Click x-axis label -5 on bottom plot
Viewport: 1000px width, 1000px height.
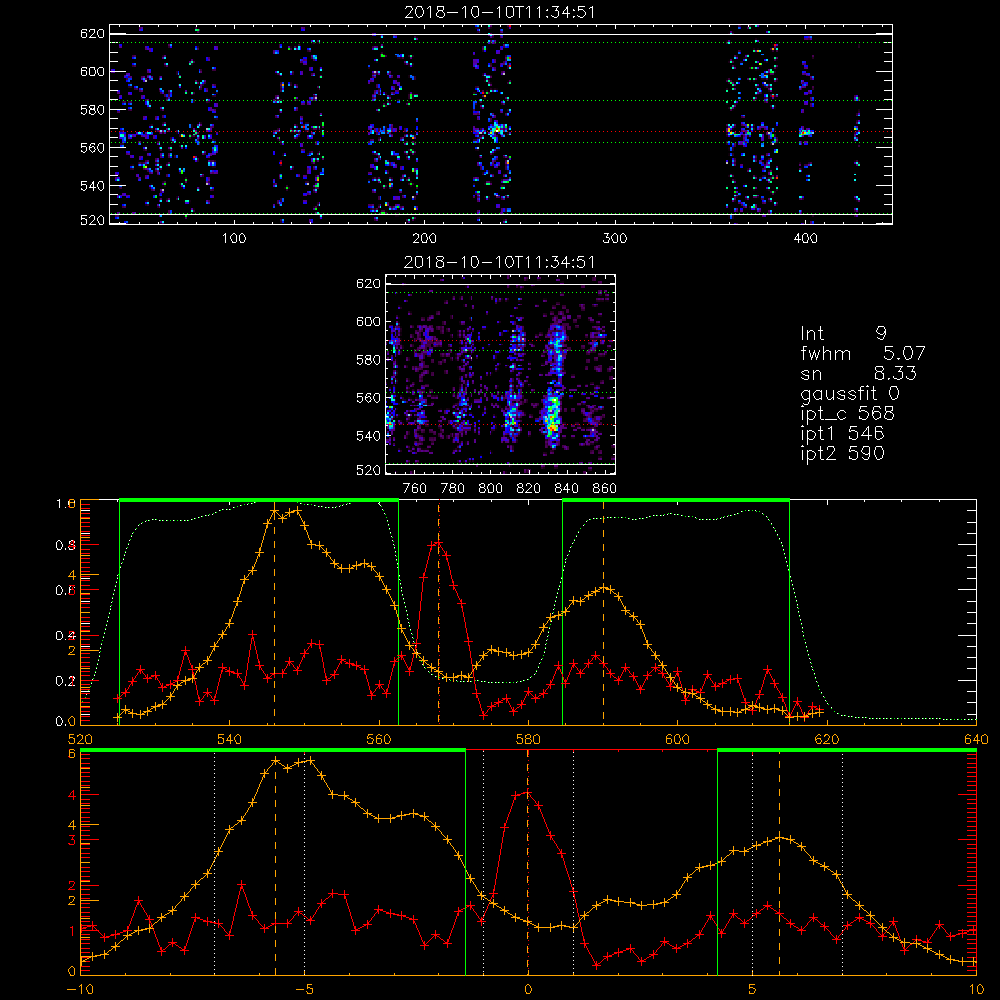click(305, 990)
